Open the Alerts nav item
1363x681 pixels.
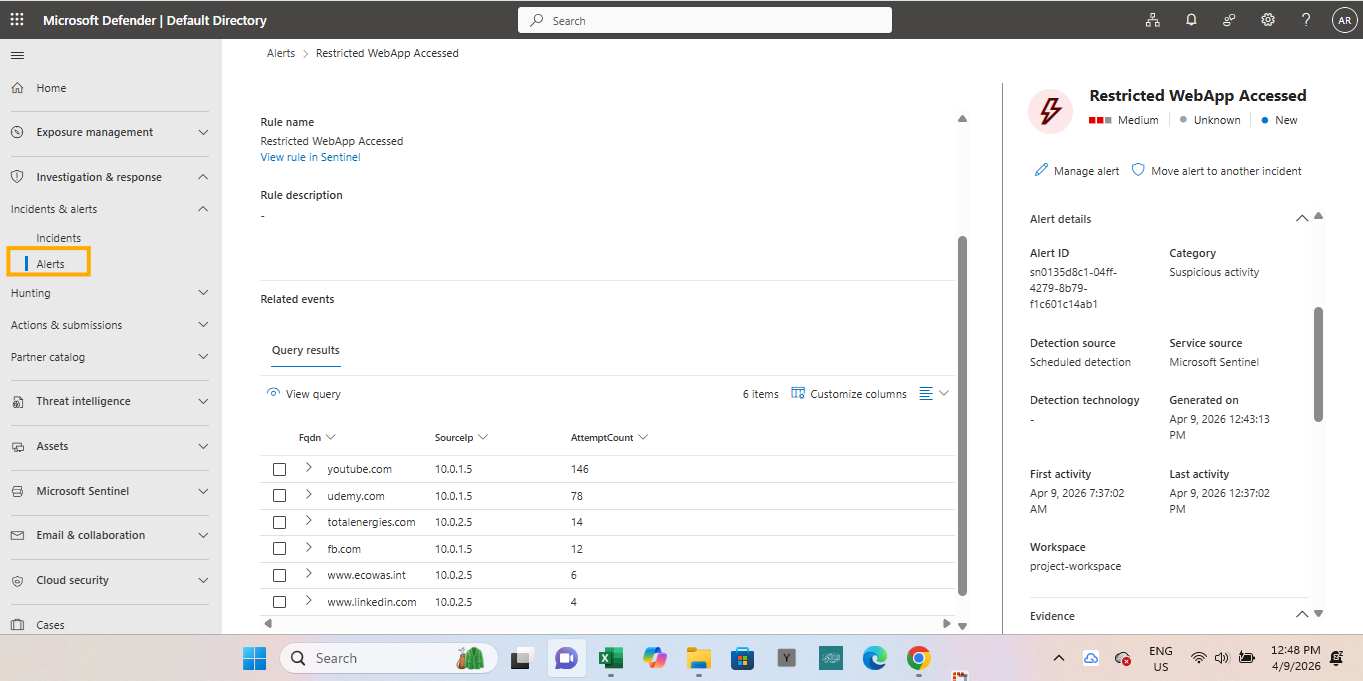point(50,264)
